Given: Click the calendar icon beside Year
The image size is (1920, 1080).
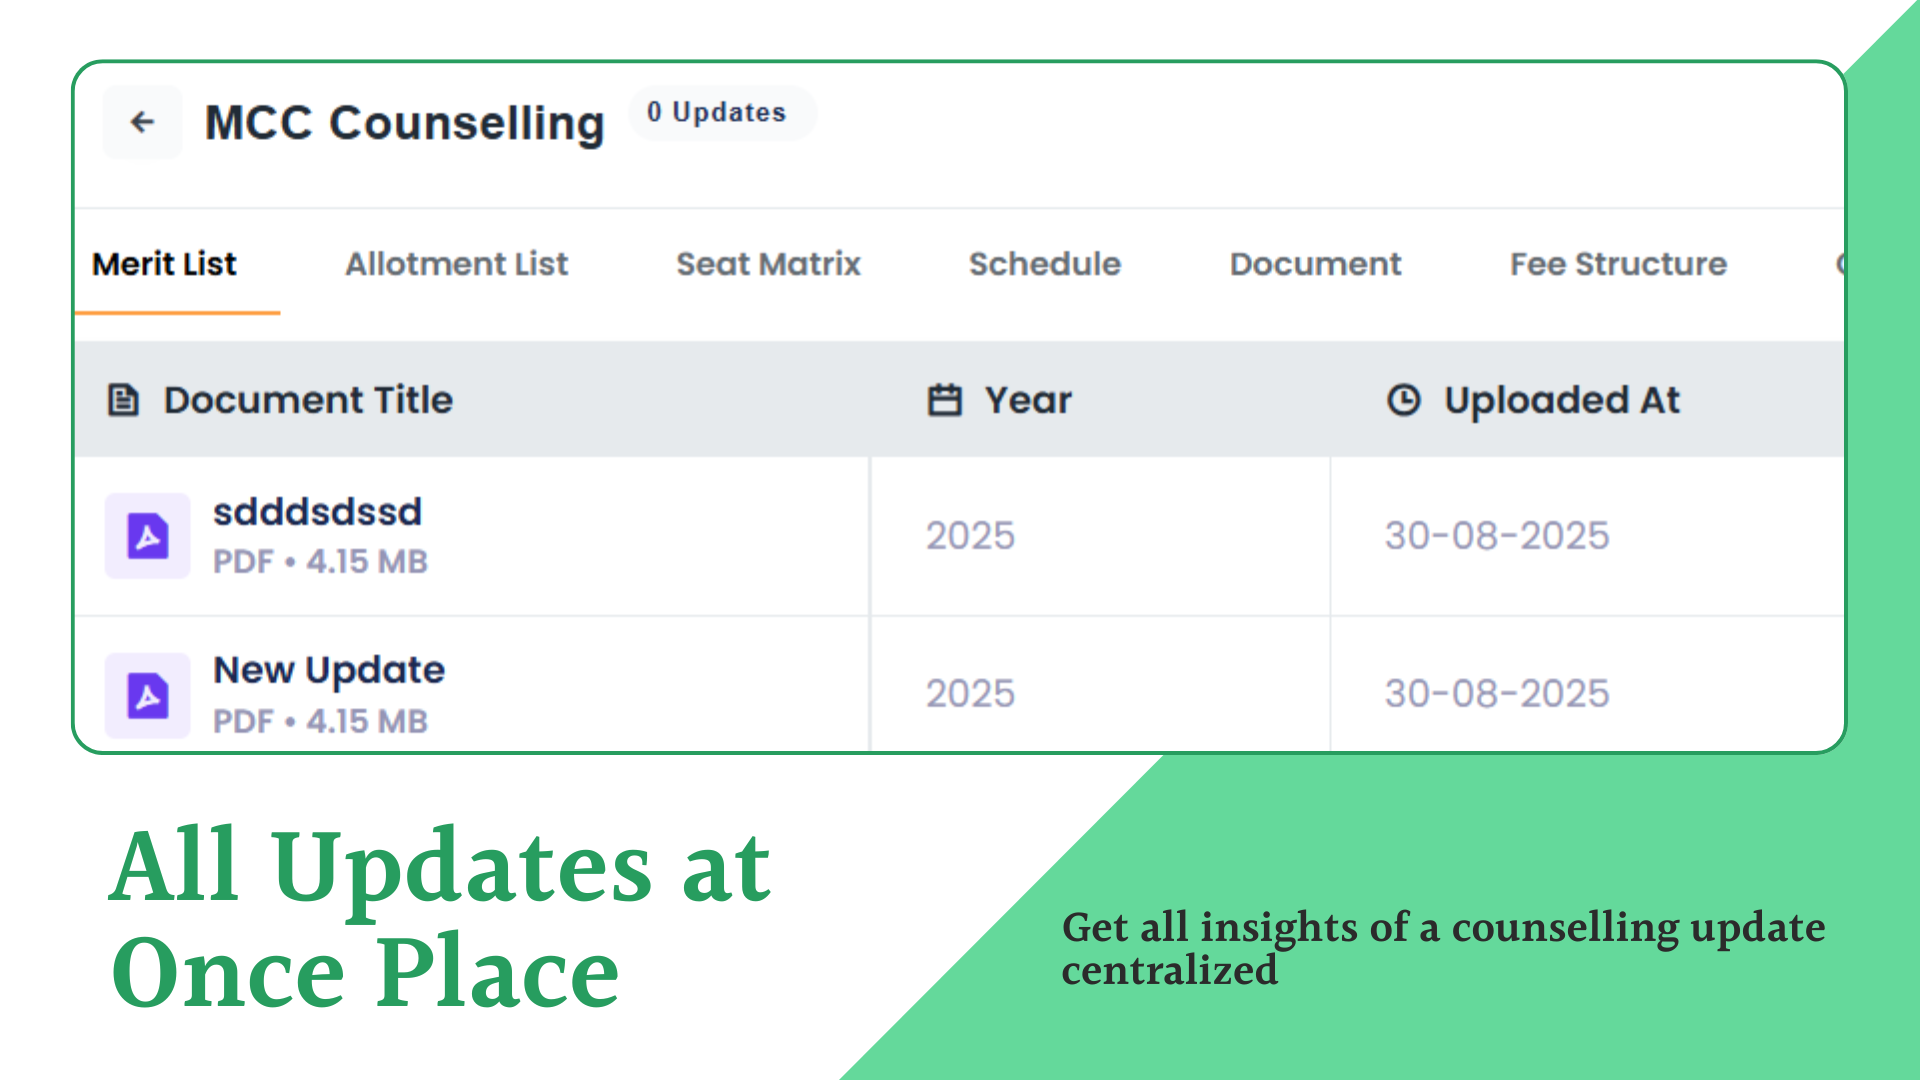Looking at the screenshot, I should click(944, 400).
